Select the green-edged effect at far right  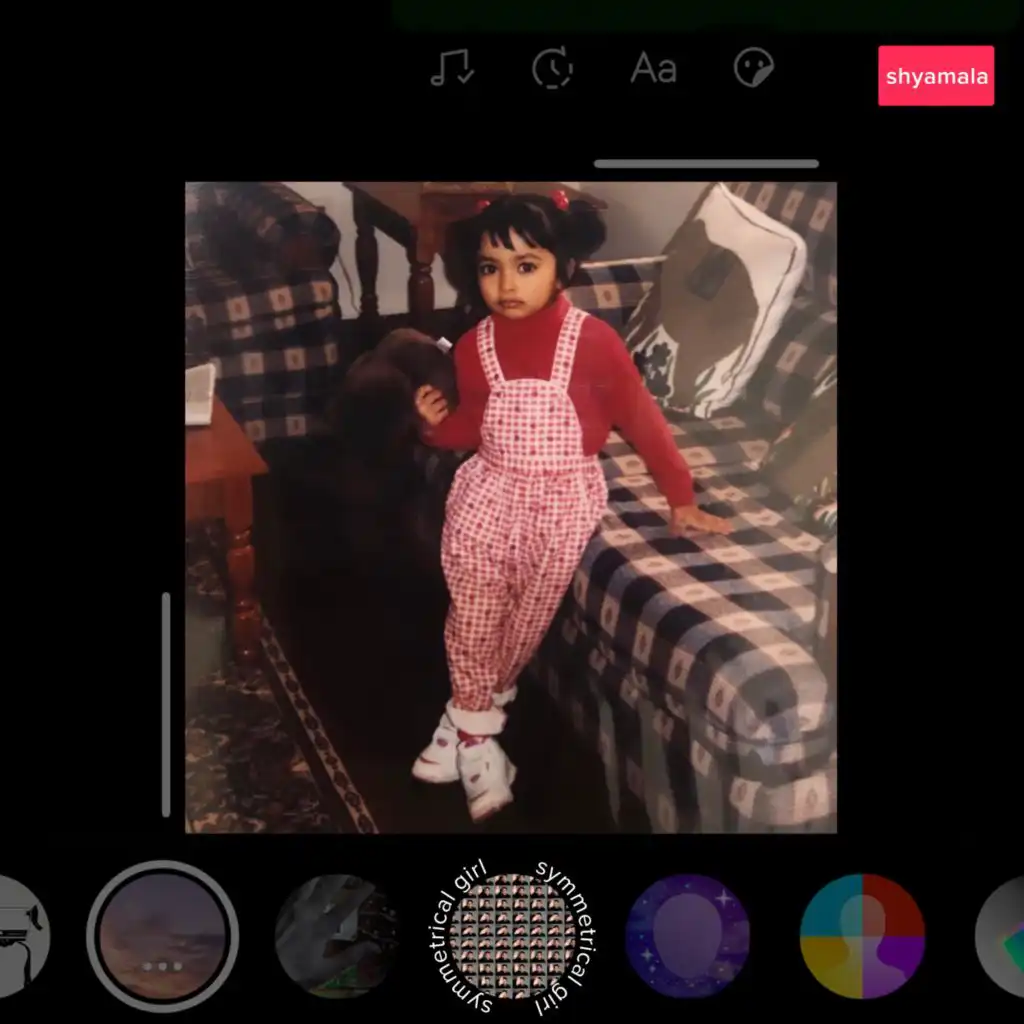click(x=1000, y=936)
